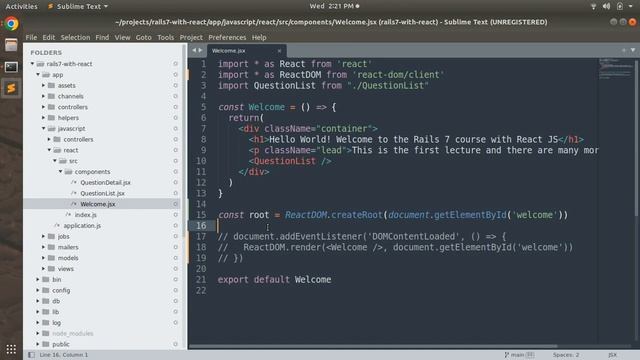Open the tab list dropdown arrow
This screenshot has width=640, height=360.
(x=633, y=50)
